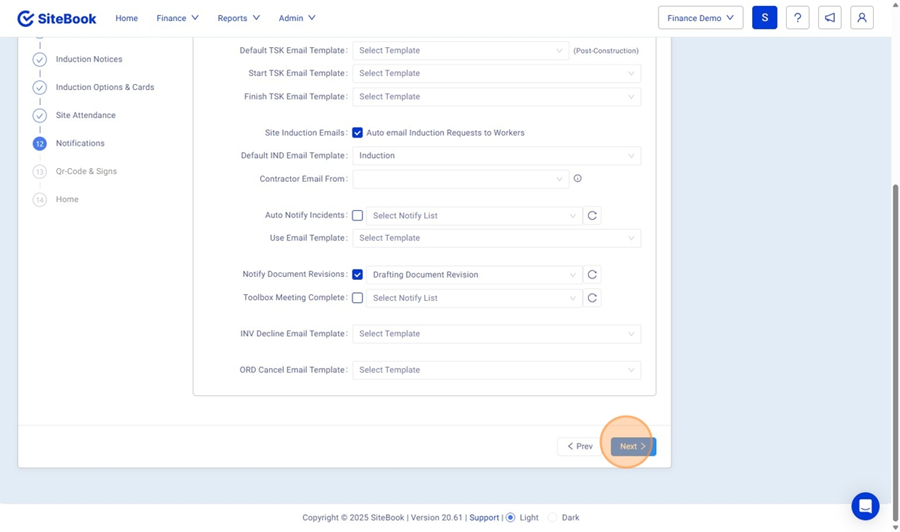Click the Prev button
This screenshot has height=532, width=900.
click(x=580, y=447)
